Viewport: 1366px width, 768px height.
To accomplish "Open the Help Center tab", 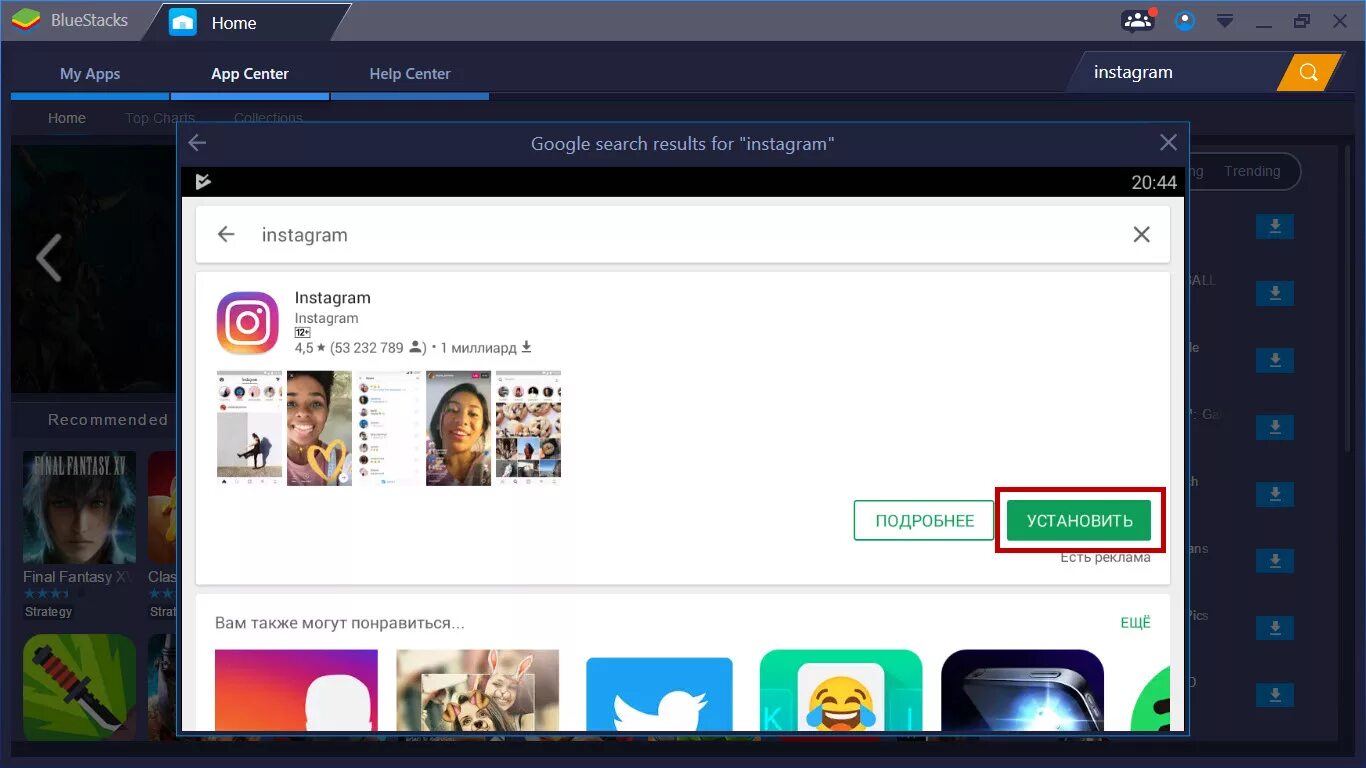I will (x=410, y=74).
